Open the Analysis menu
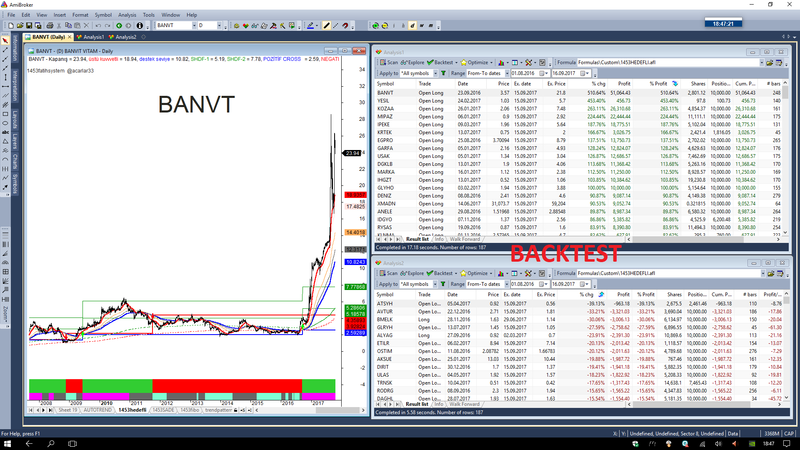The width and height of the screenshot is (800, 450). 127,15
